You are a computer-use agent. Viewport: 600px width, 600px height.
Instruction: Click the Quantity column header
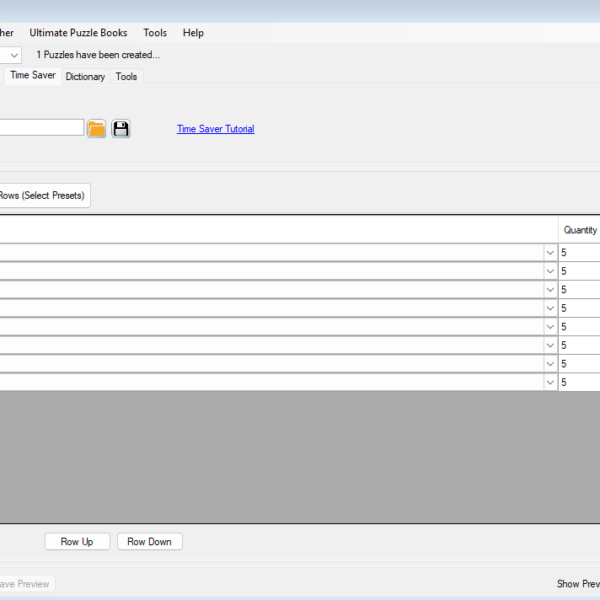point(579,230)
